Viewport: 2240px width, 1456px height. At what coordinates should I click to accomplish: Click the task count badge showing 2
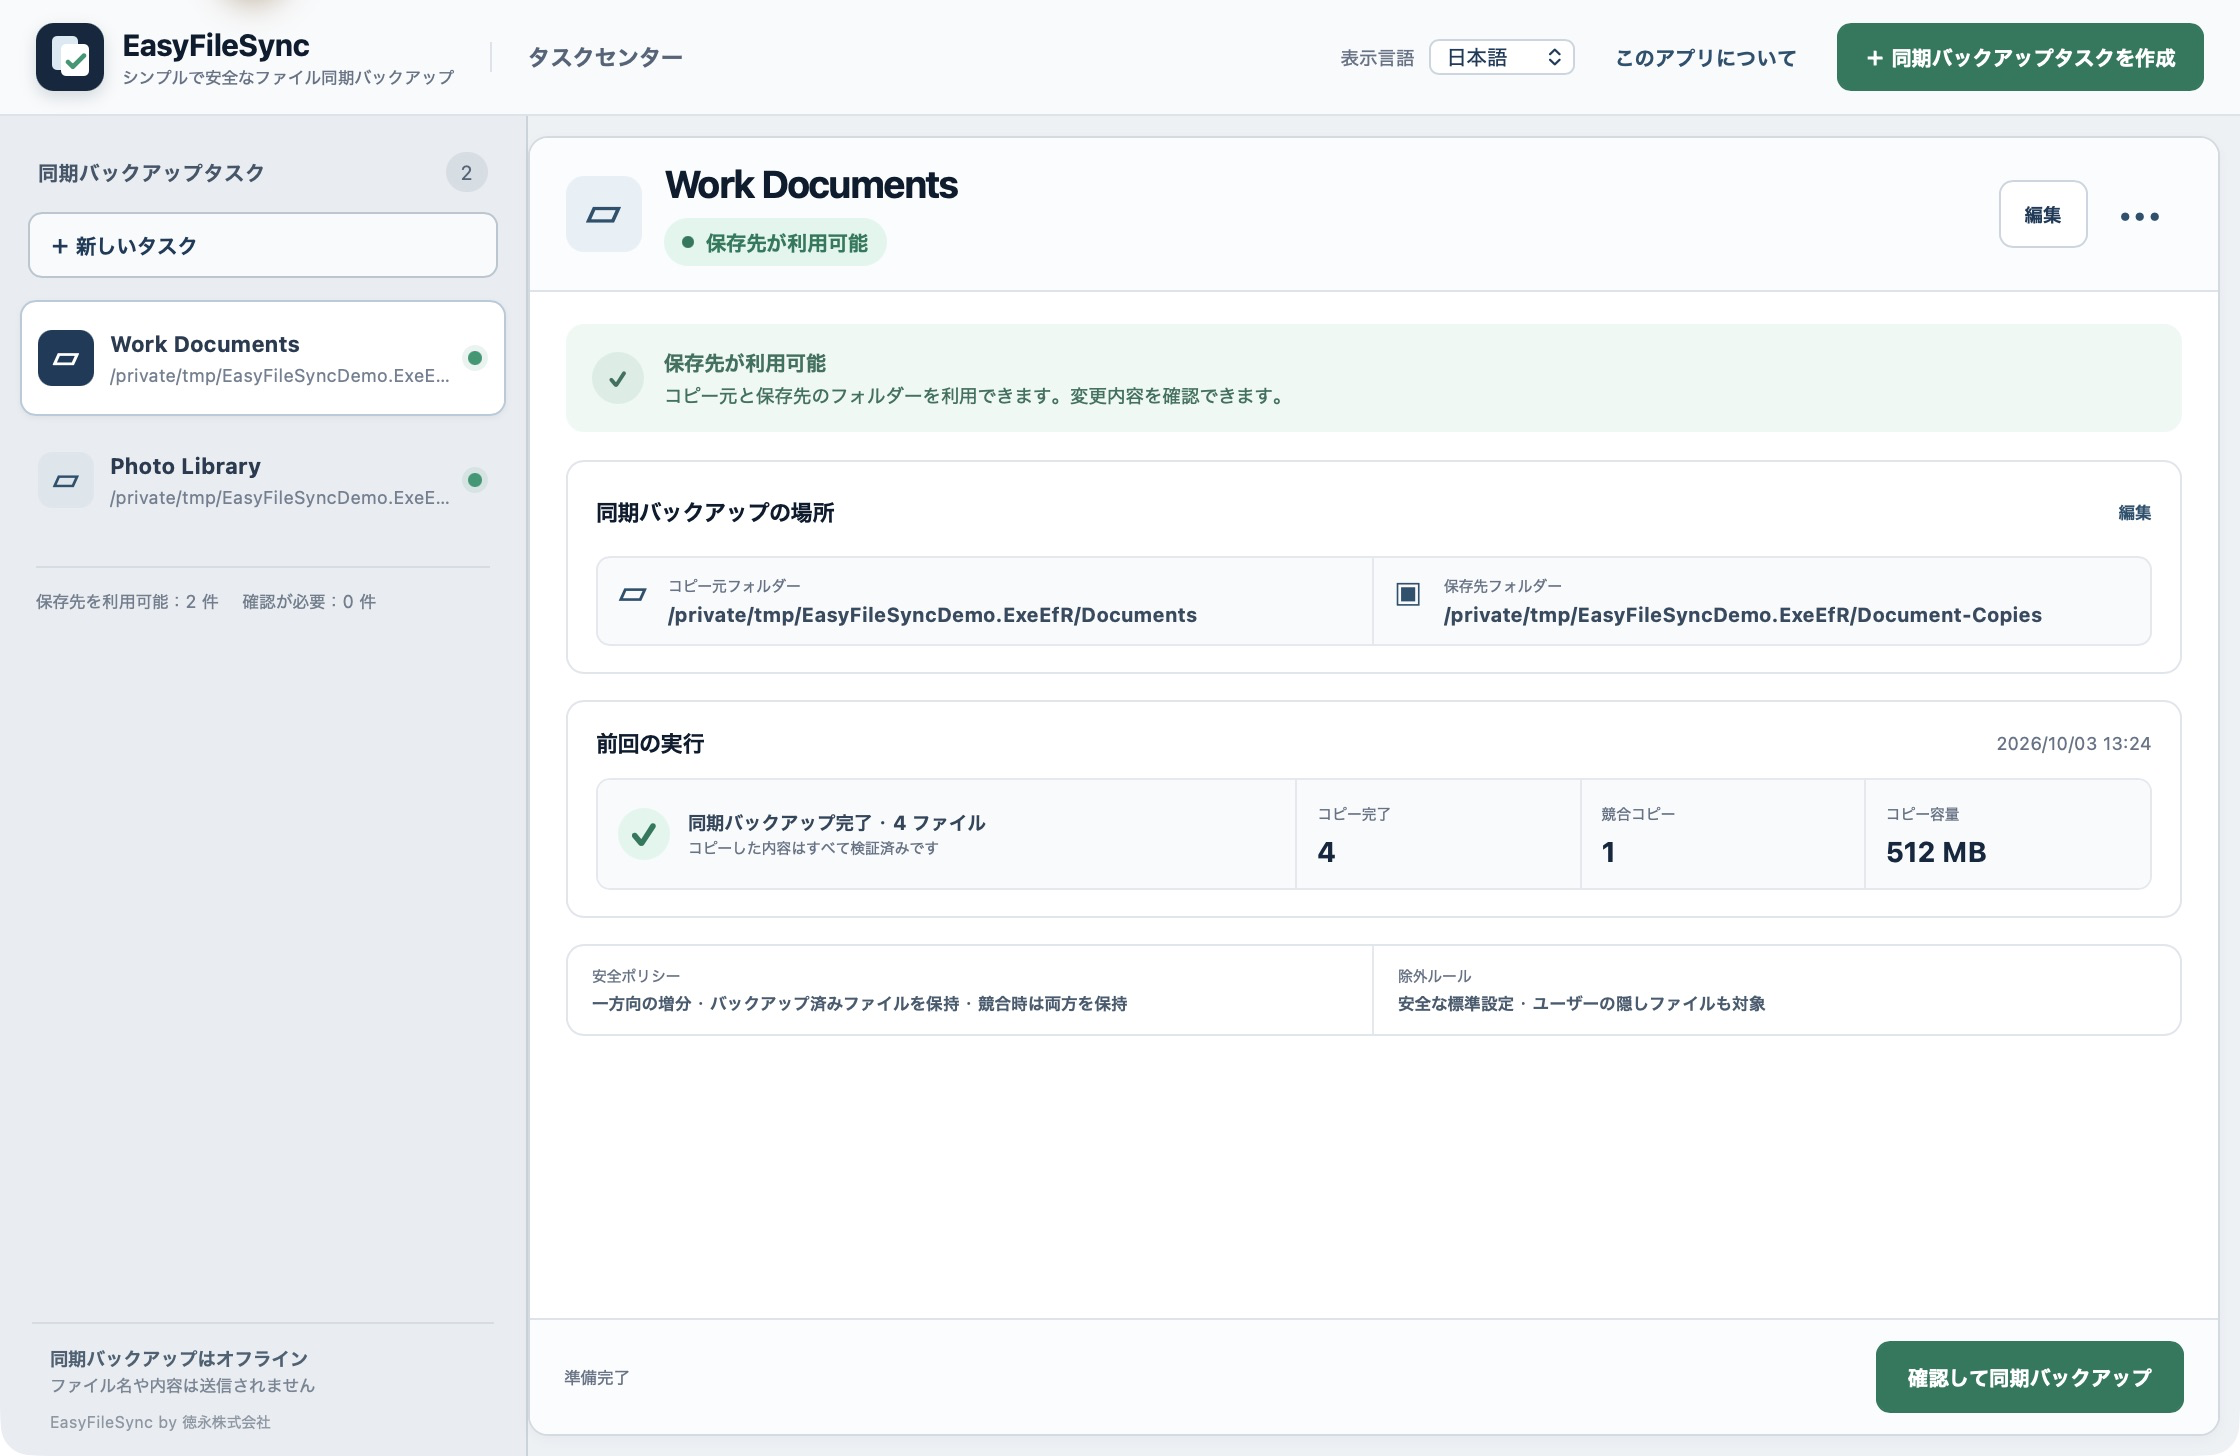(467, 173)
